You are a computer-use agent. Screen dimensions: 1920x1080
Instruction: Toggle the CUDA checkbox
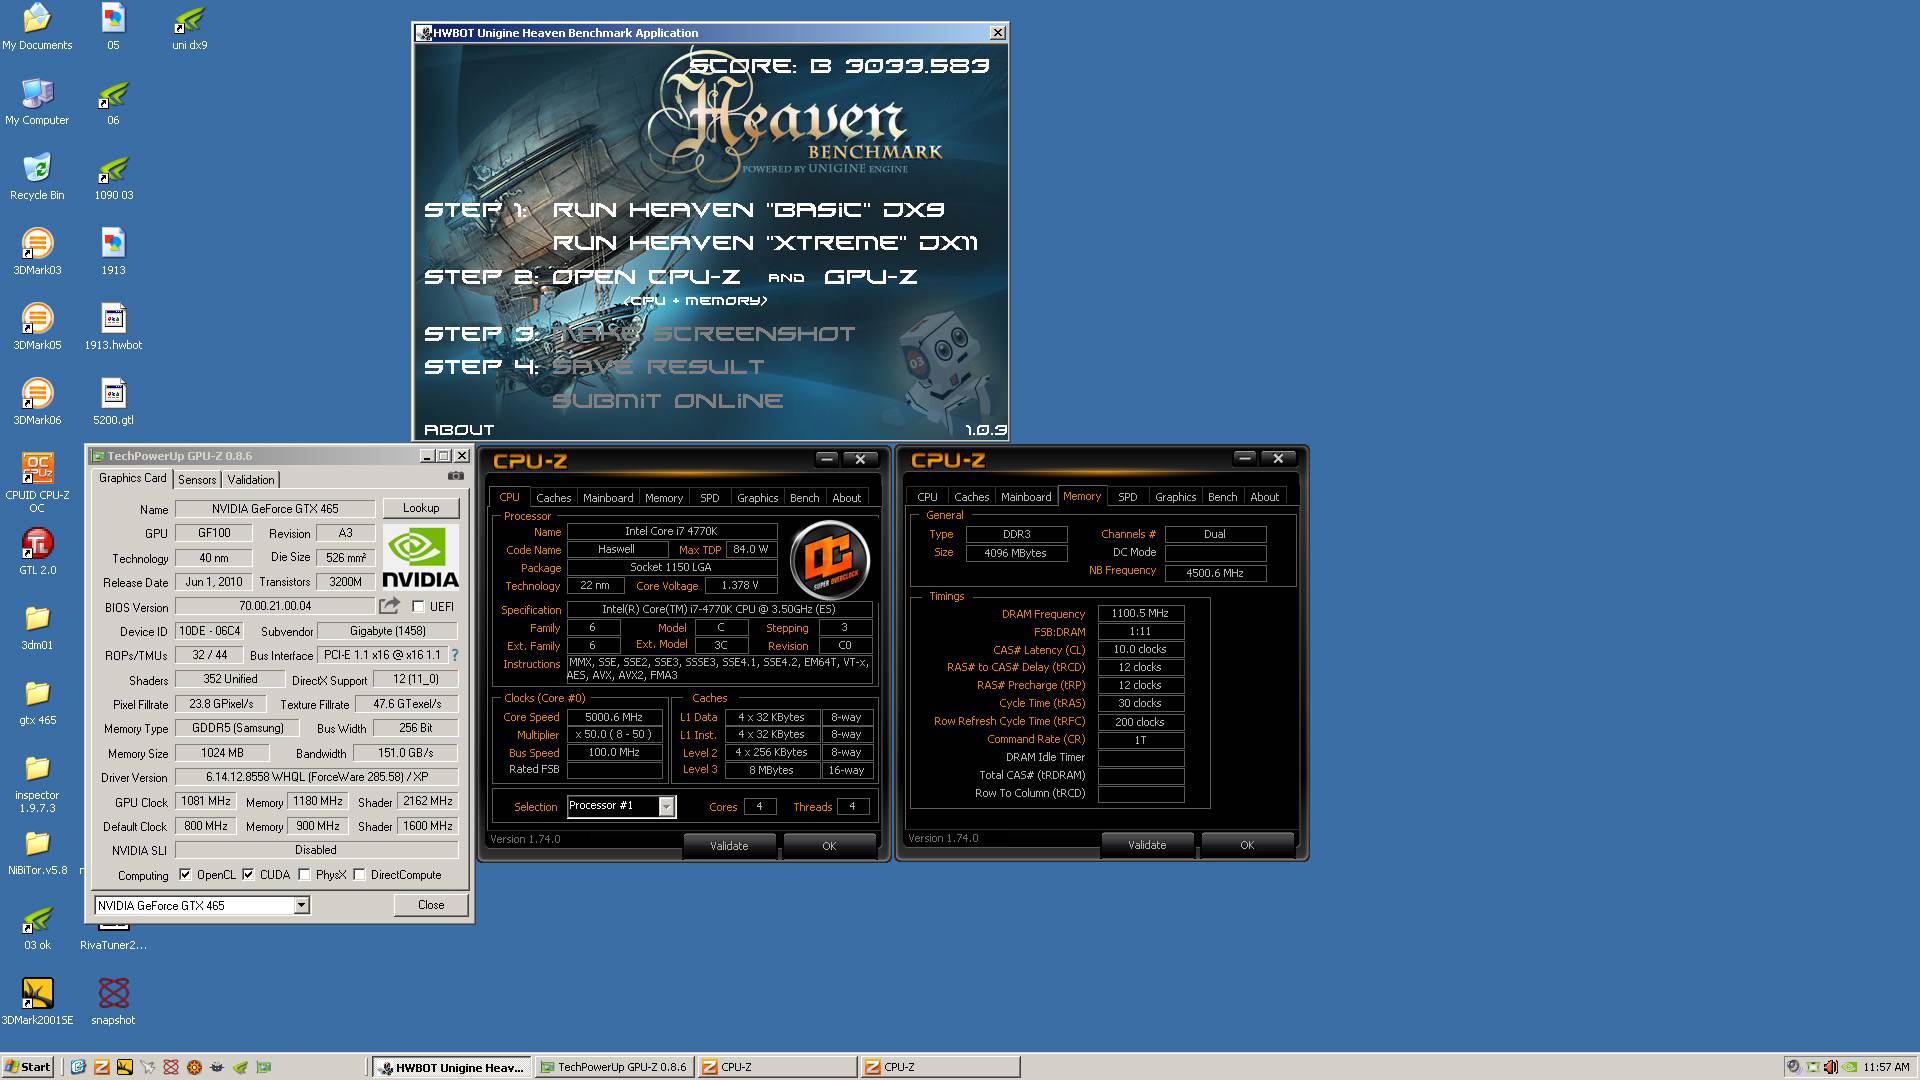pyautogui.click(x=248, y=875)
